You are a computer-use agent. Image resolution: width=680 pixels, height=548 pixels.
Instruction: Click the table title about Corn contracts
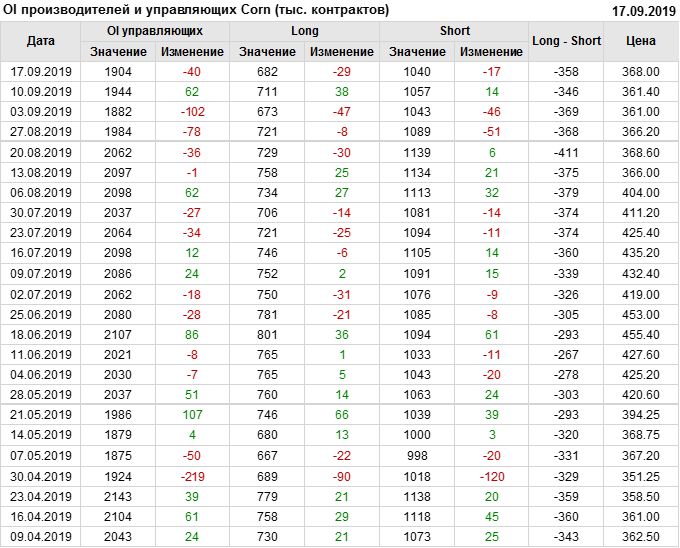coord(196,10)
